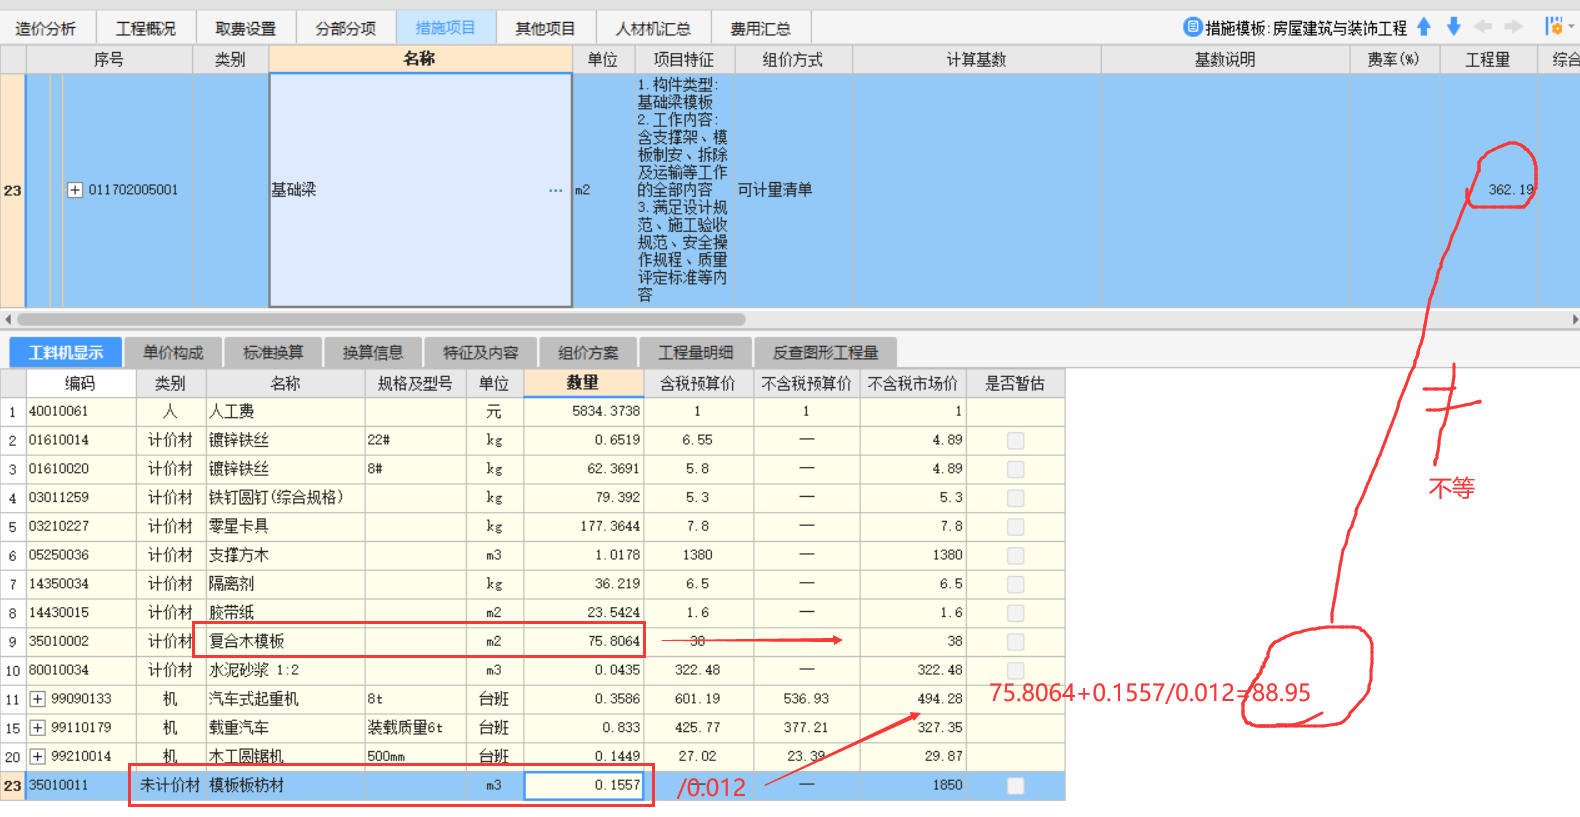Viewport: 1580px width, 817px height.
Task: Expand material row 99090133 汽车式起重机
Action: (x=38, y=699)
